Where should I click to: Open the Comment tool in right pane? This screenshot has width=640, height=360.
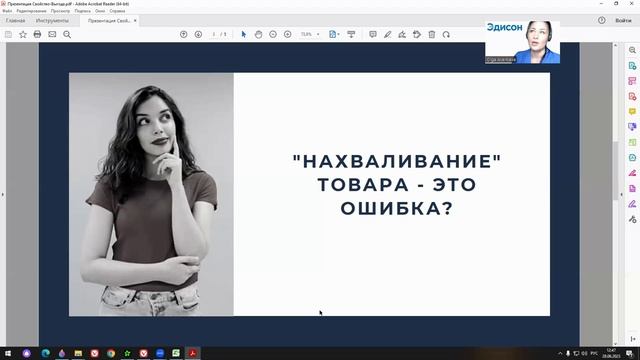tap(632, 111)
